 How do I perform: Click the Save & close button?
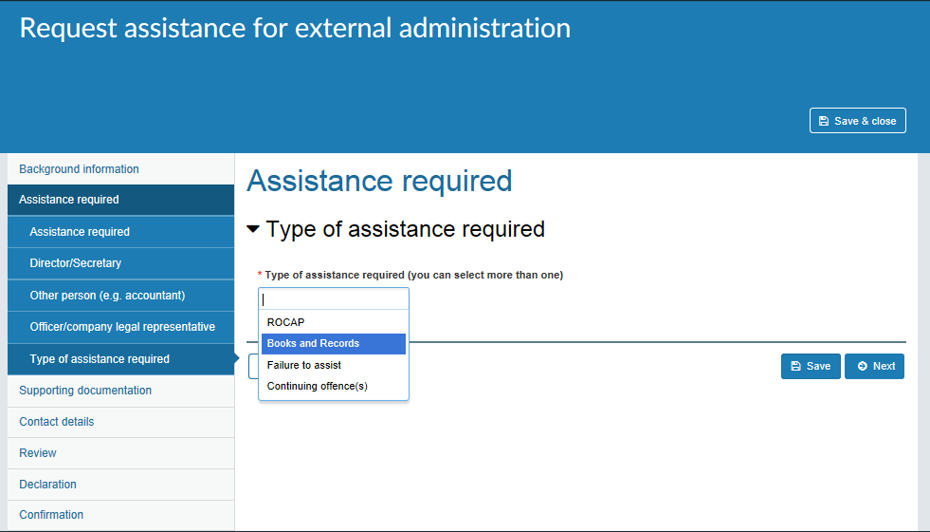point(857,120)
